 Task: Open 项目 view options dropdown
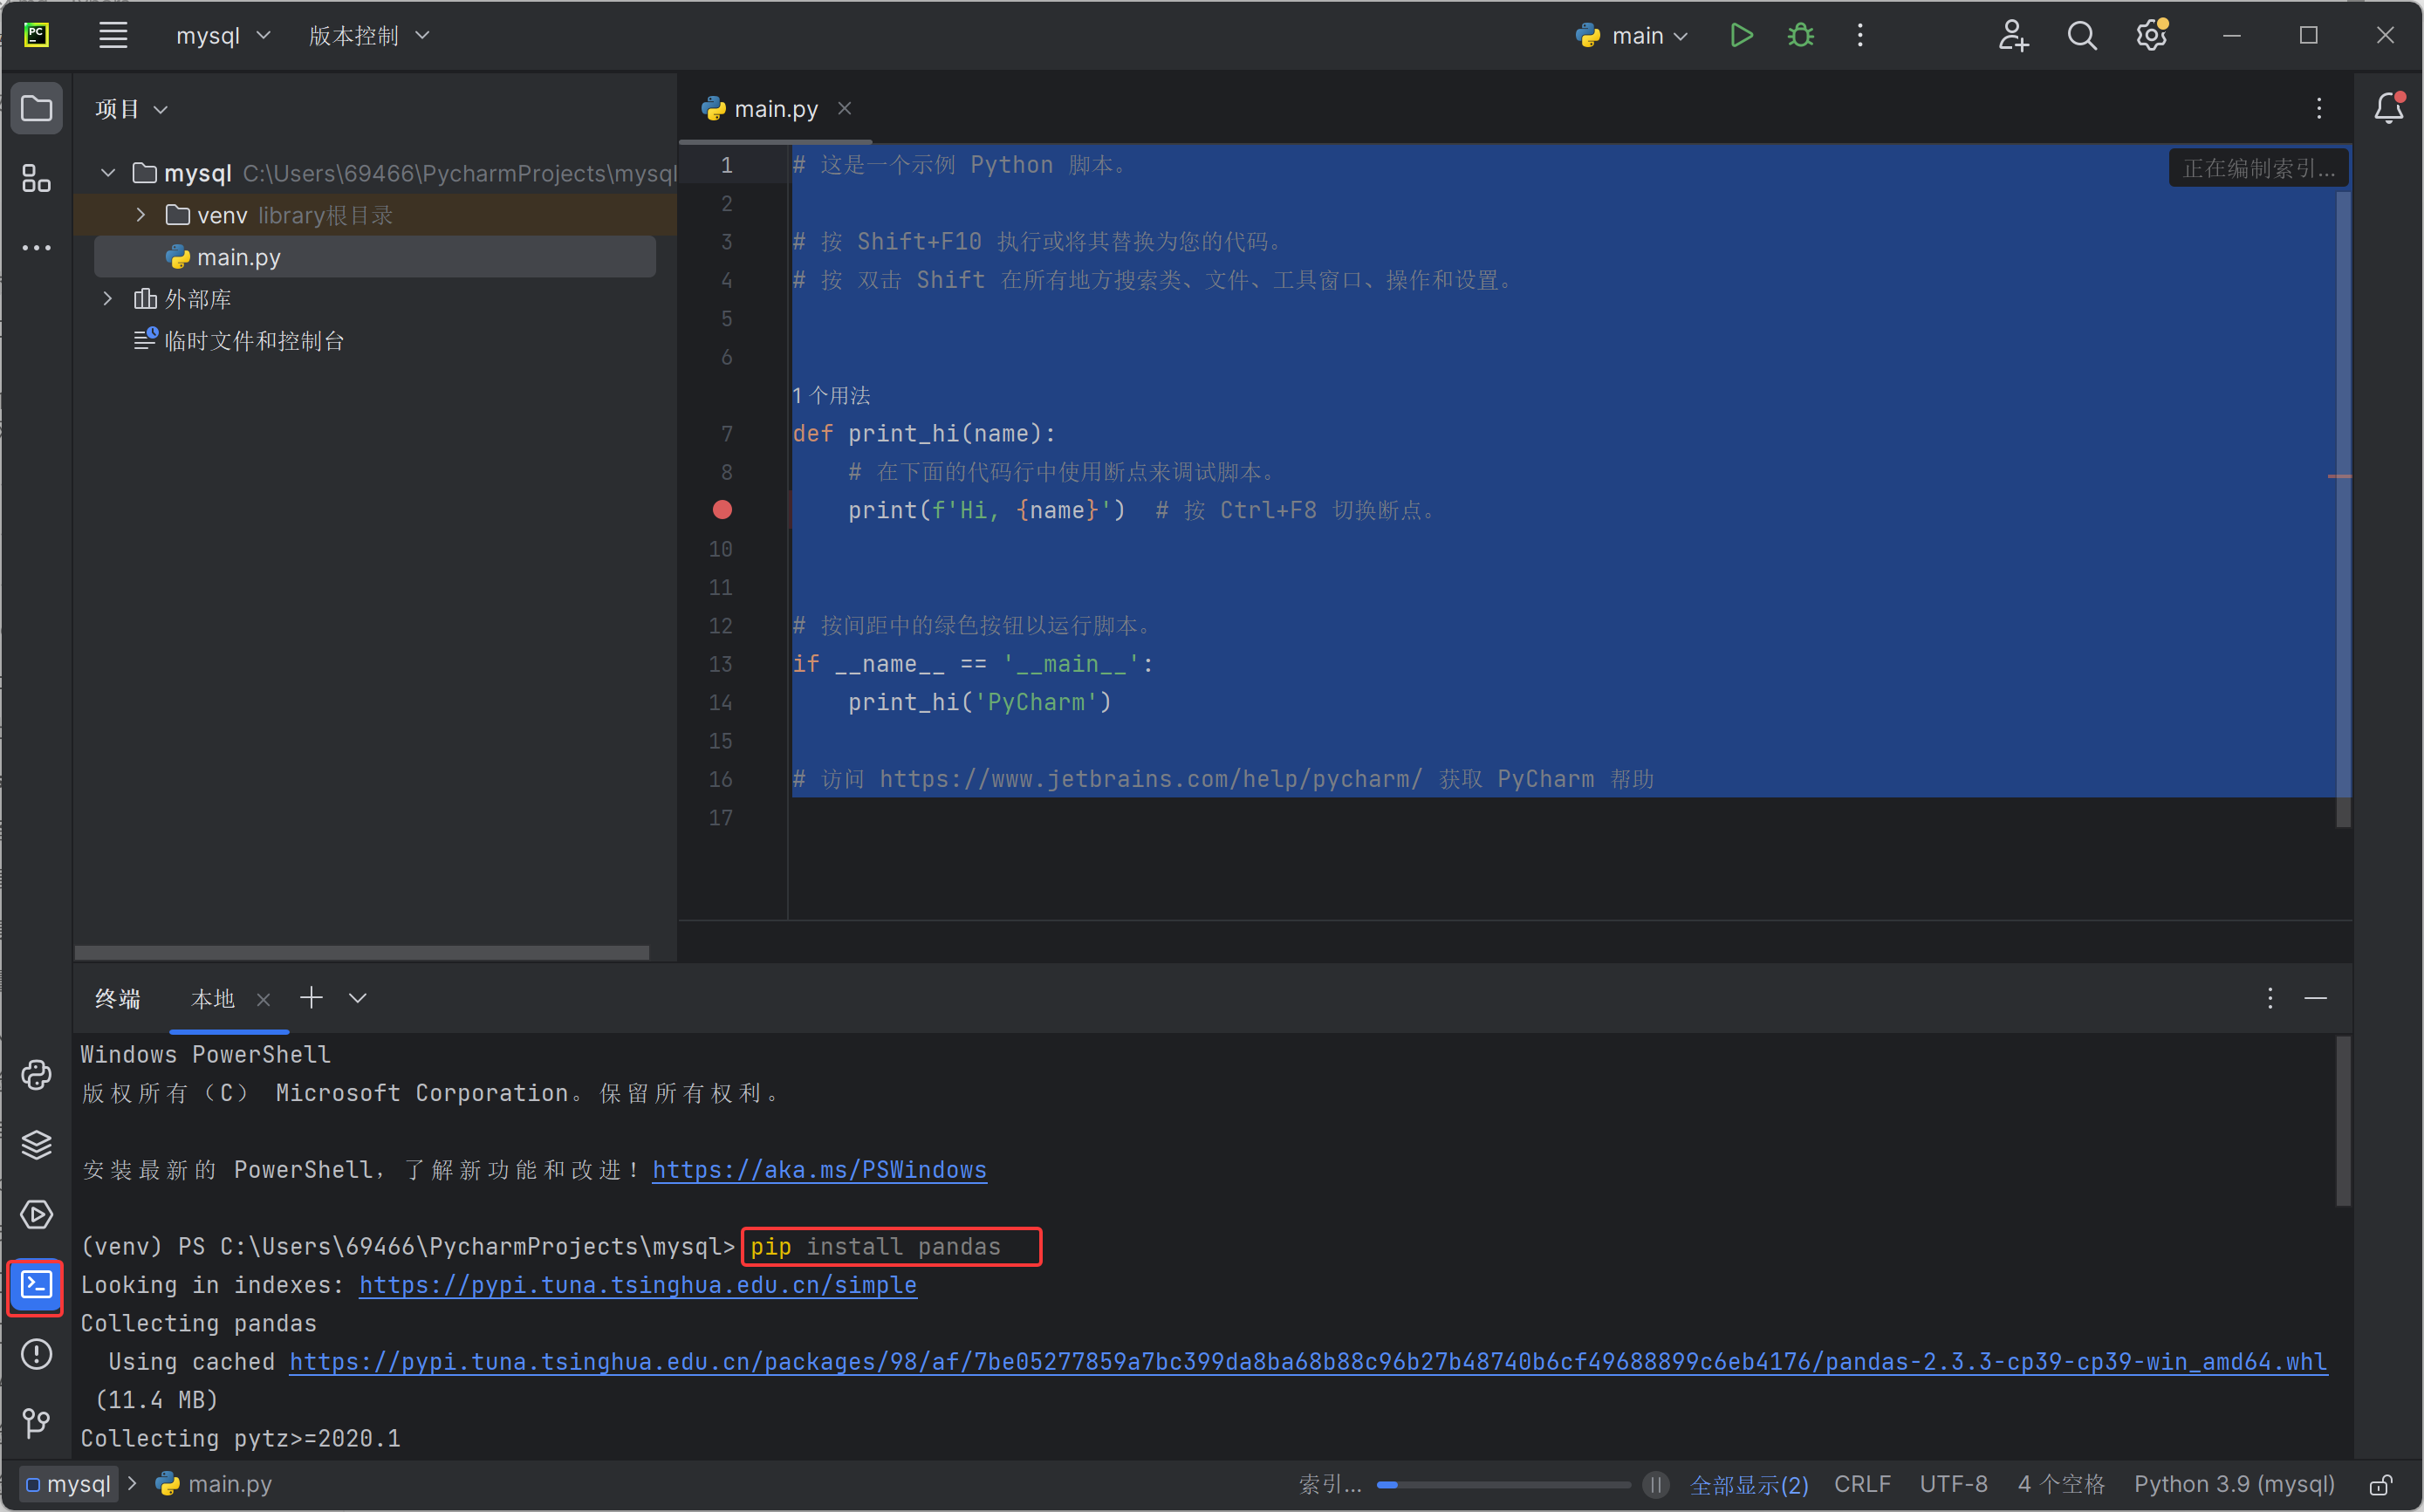pos(131,108)
